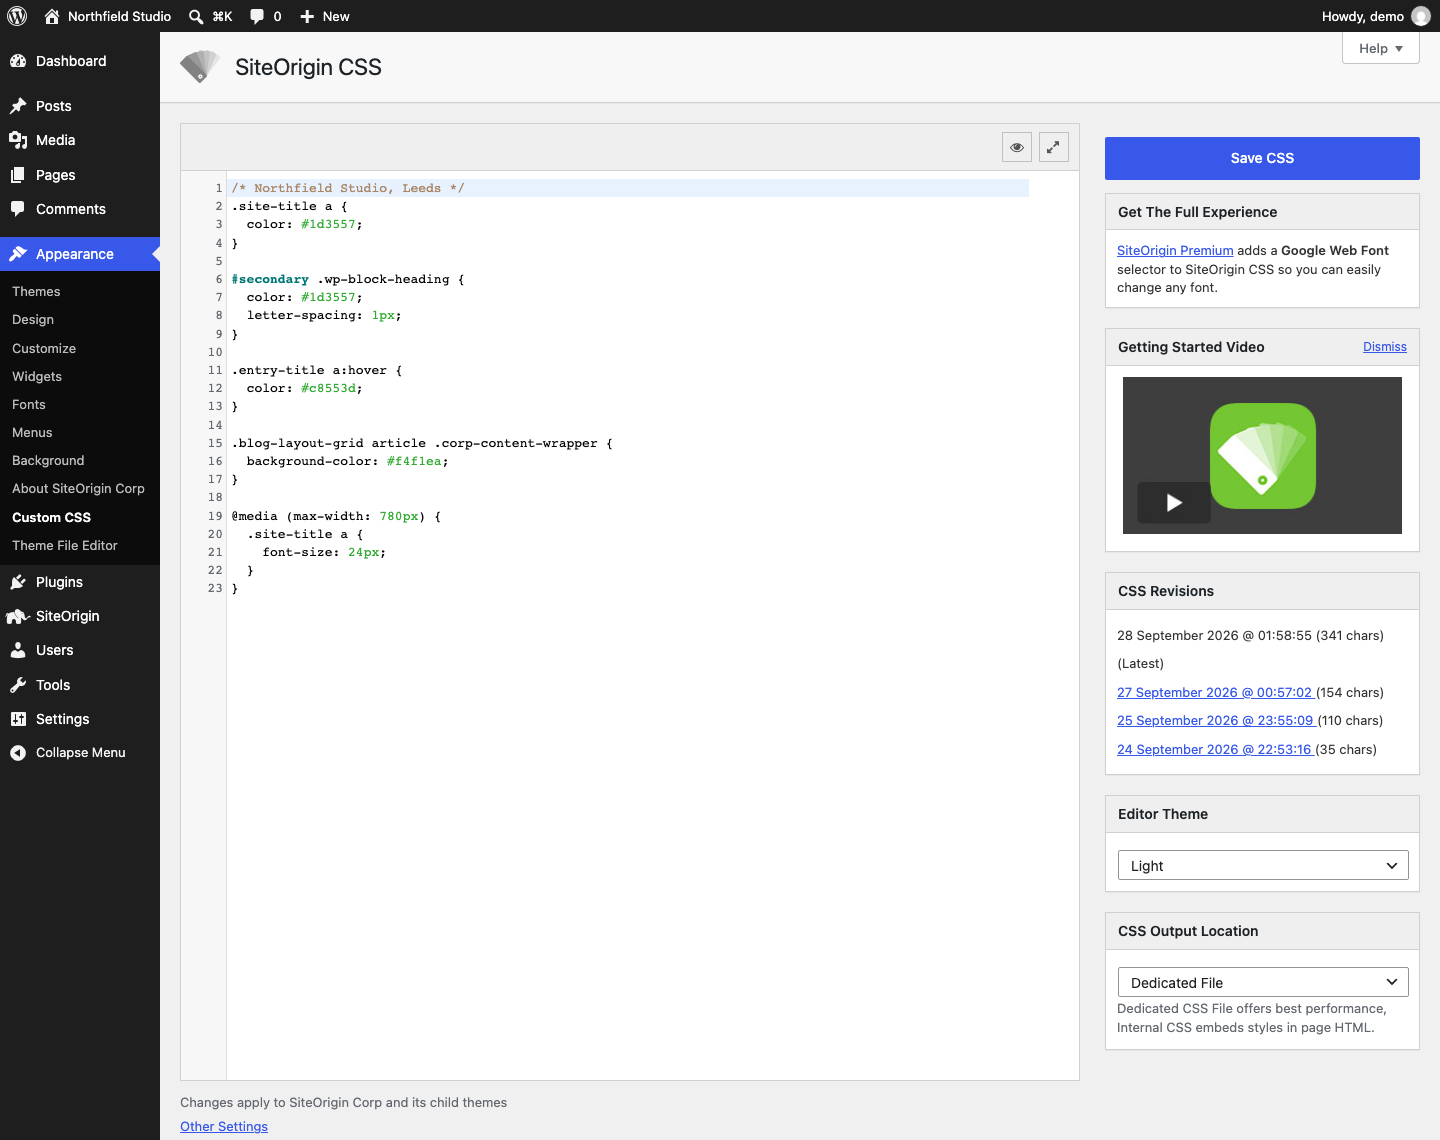Click the plus New icon
1440x1140 pixels.
tap(307, 16)
